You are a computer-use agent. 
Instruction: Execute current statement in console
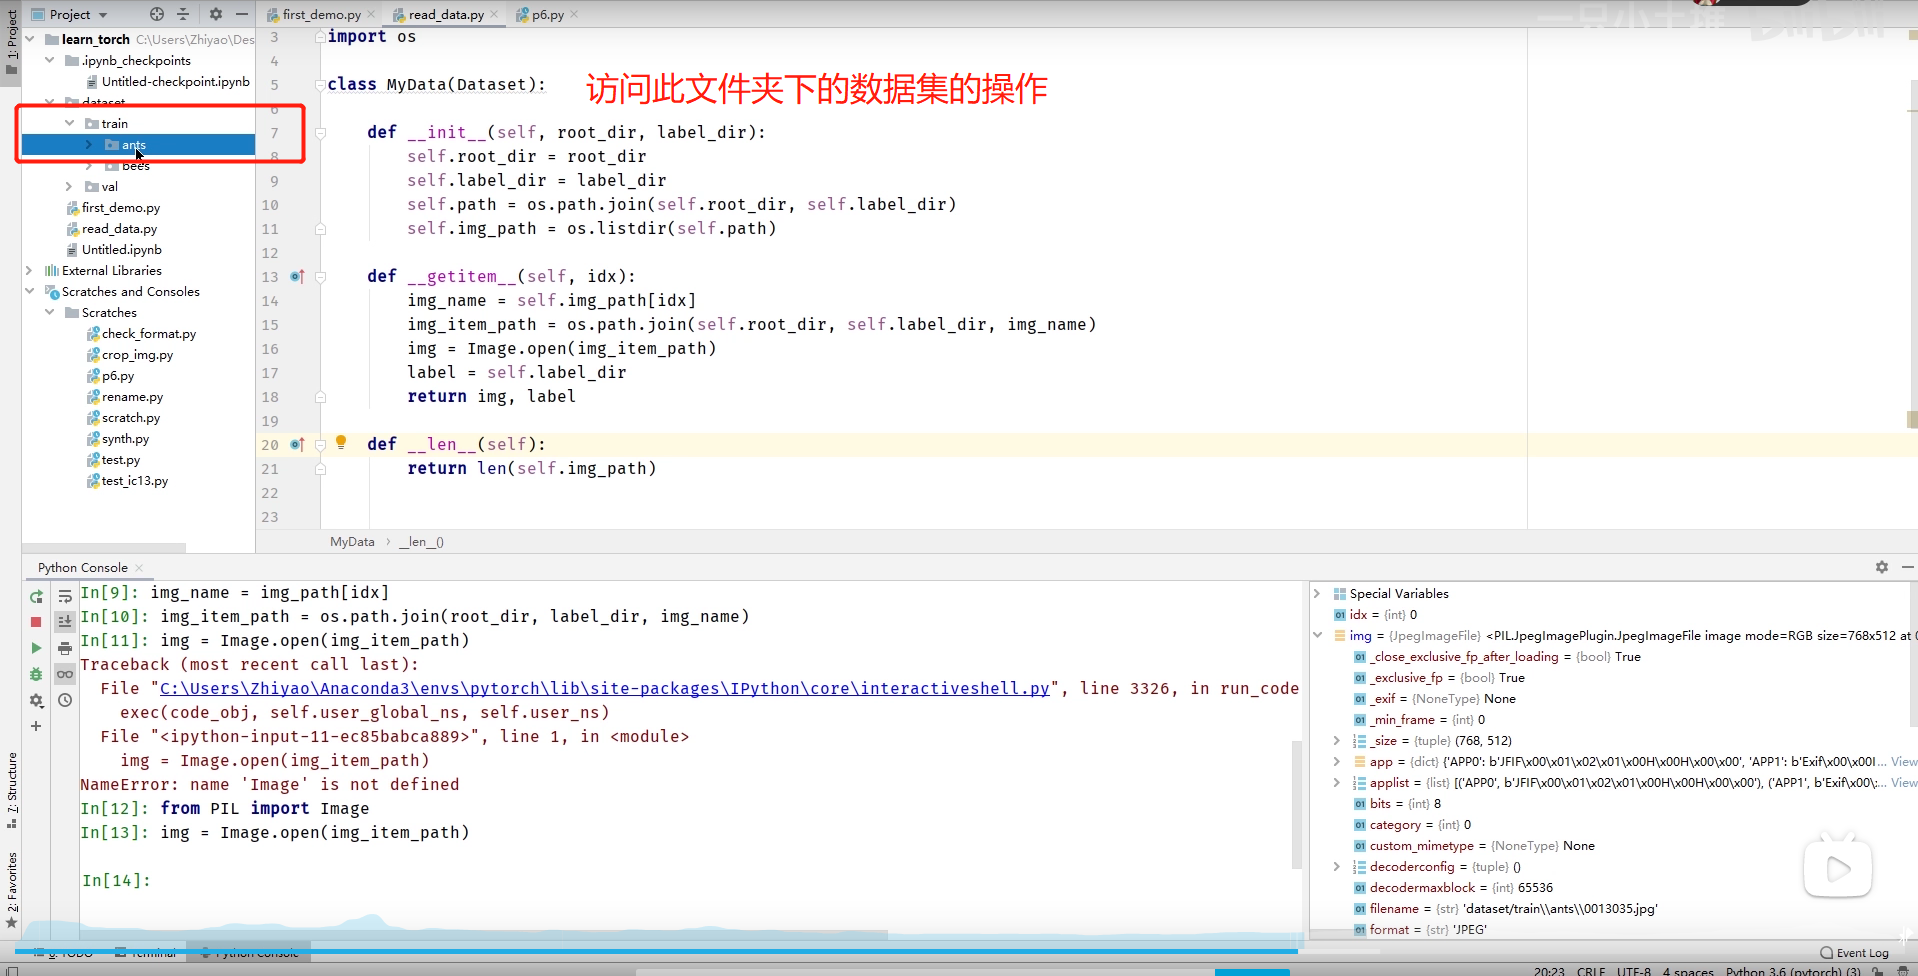point(36,648)
